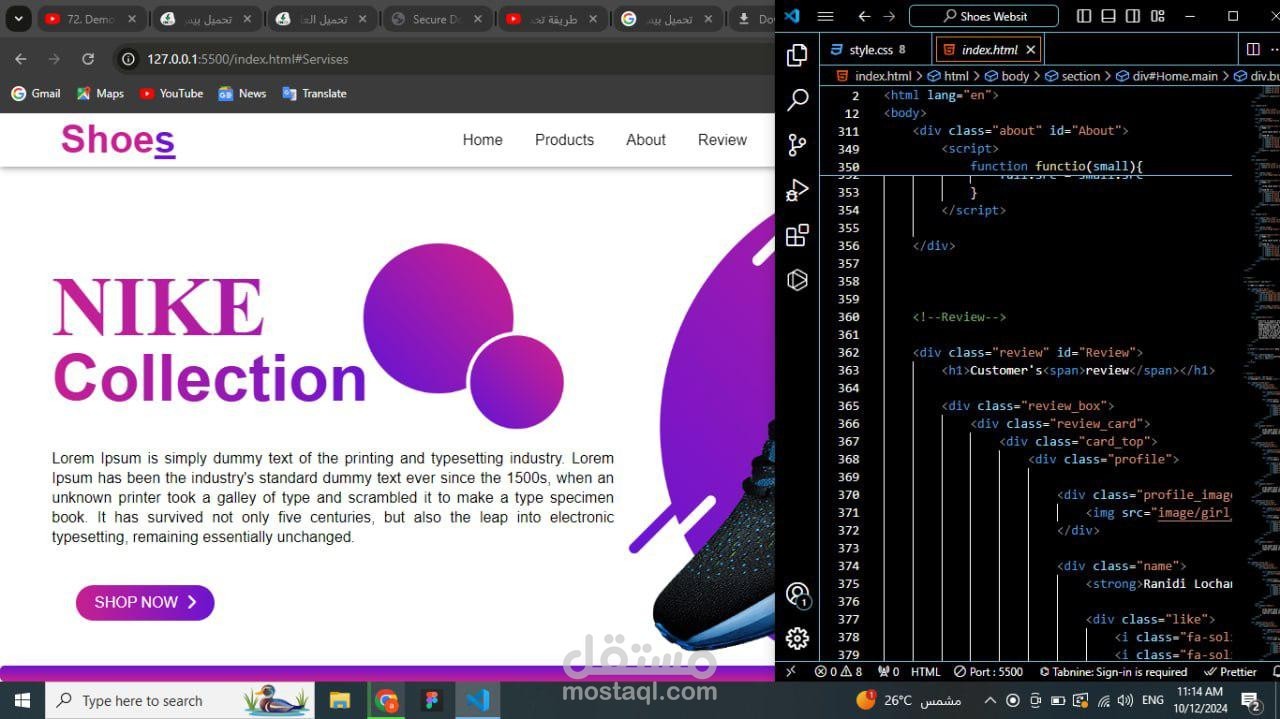
Task: Switch to the '72. Demo' YouTube tab
Action: 92,19
